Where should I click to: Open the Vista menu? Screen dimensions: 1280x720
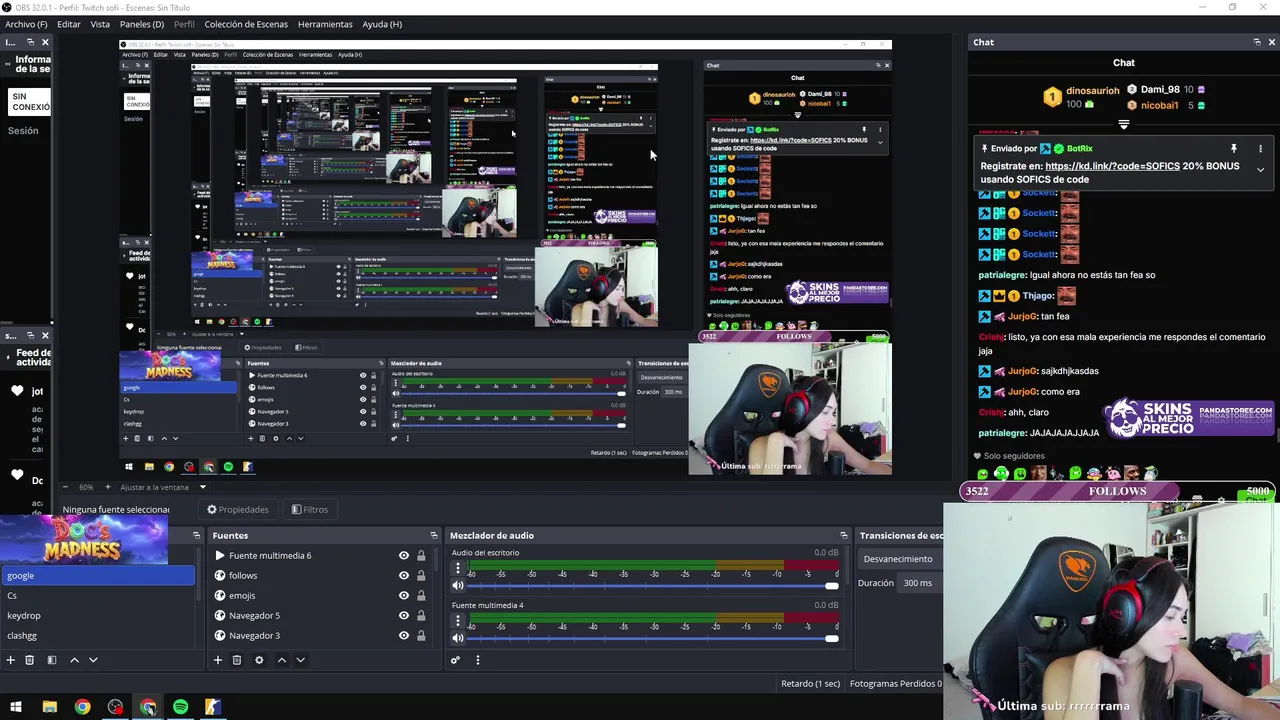point(100,24)
